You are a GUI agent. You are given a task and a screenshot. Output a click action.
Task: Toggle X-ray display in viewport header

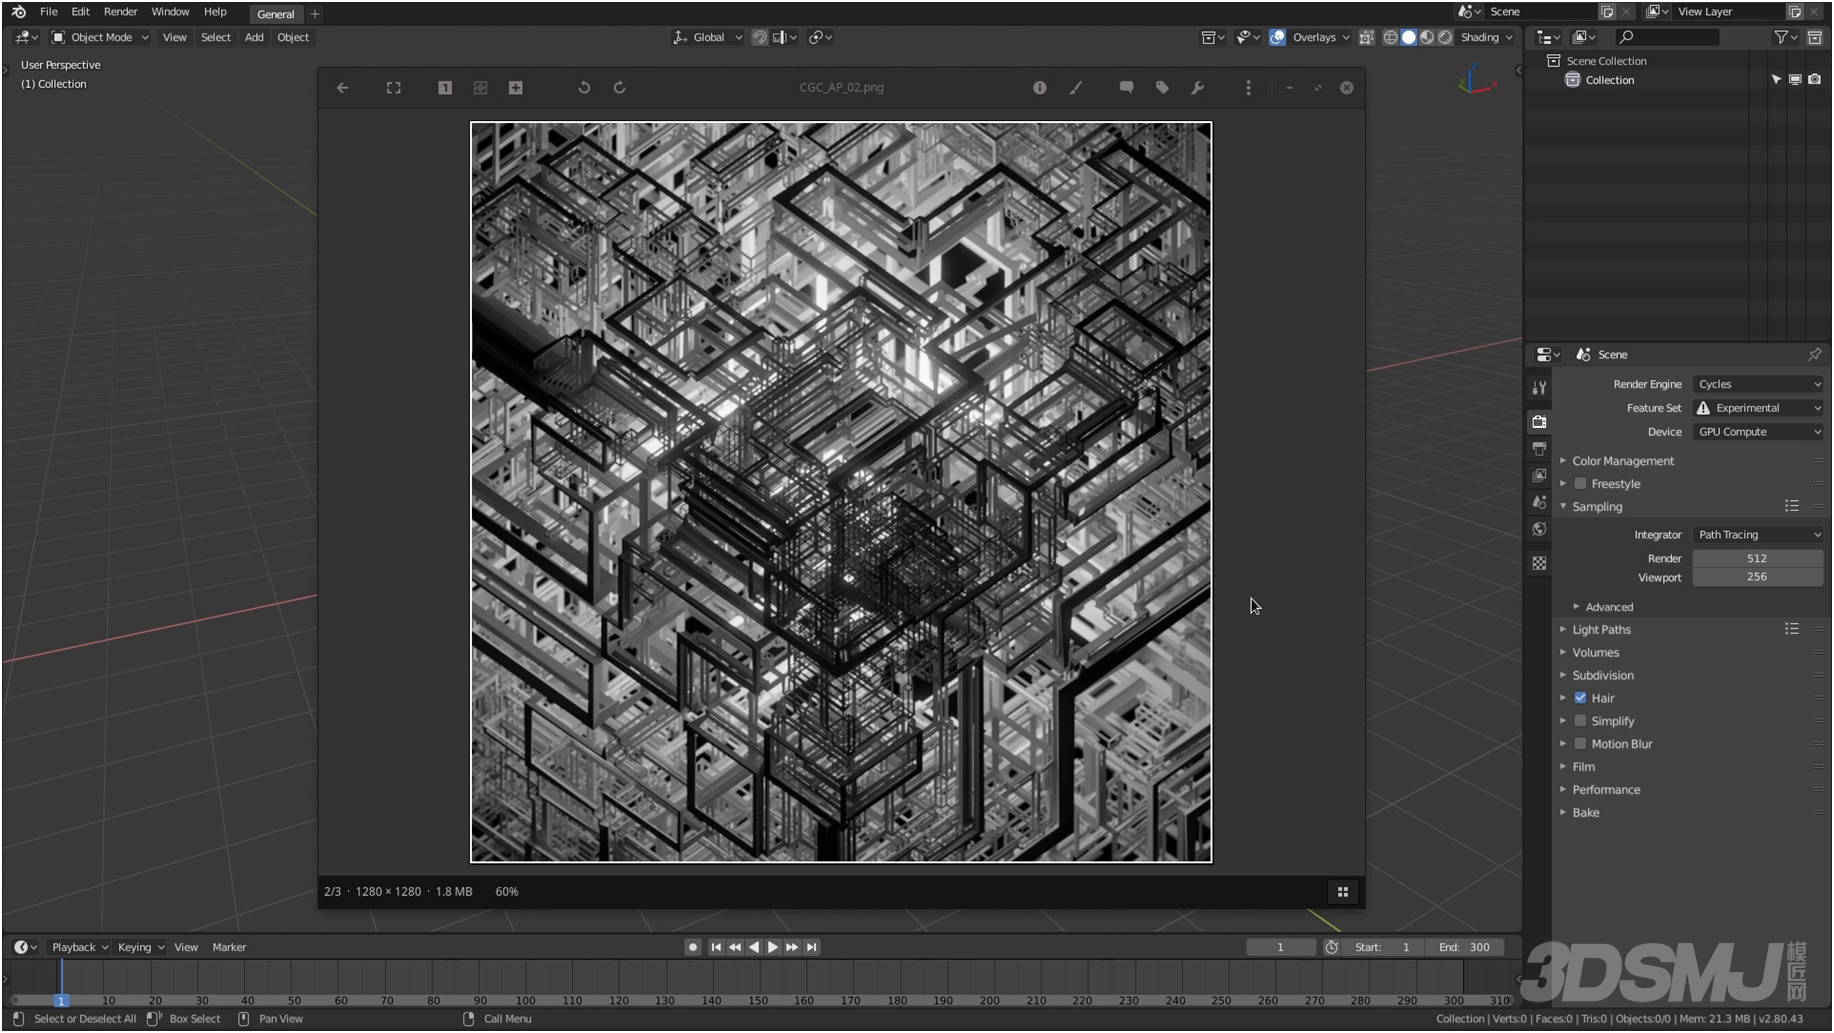1366,38
